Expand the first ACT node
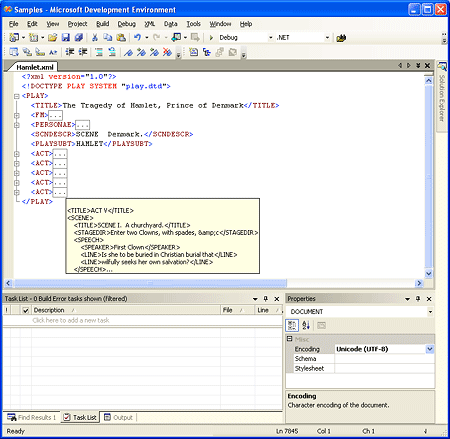The height and width of the screenshot is (439, 450). (17, 154)
